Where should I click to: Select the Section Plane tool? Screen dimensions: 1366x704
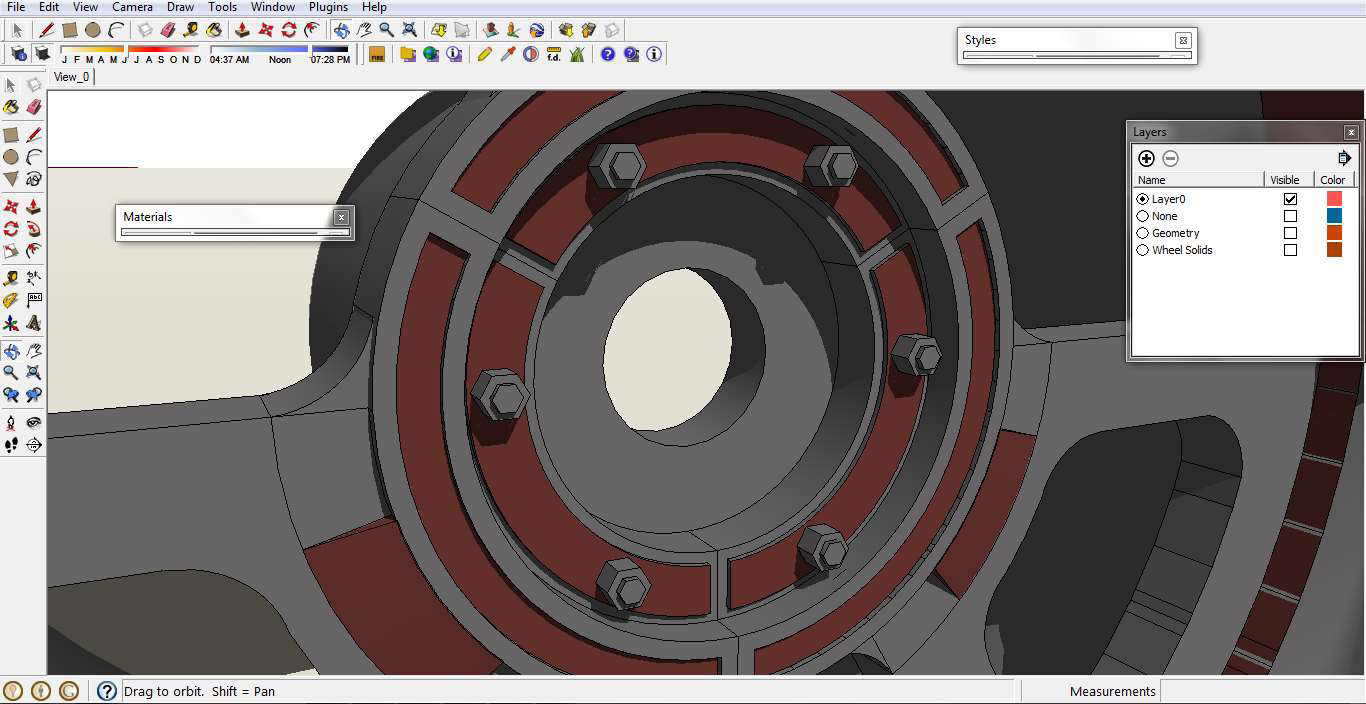34,445
